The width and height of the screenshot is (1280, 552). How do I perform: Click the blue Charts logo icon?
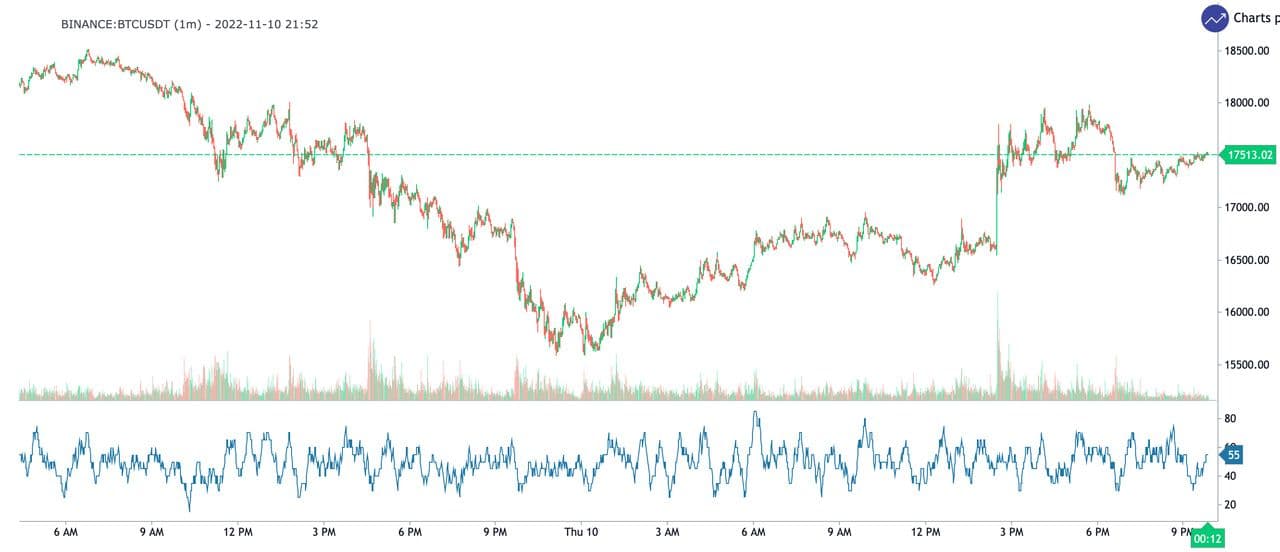[x=1215, y=18]
